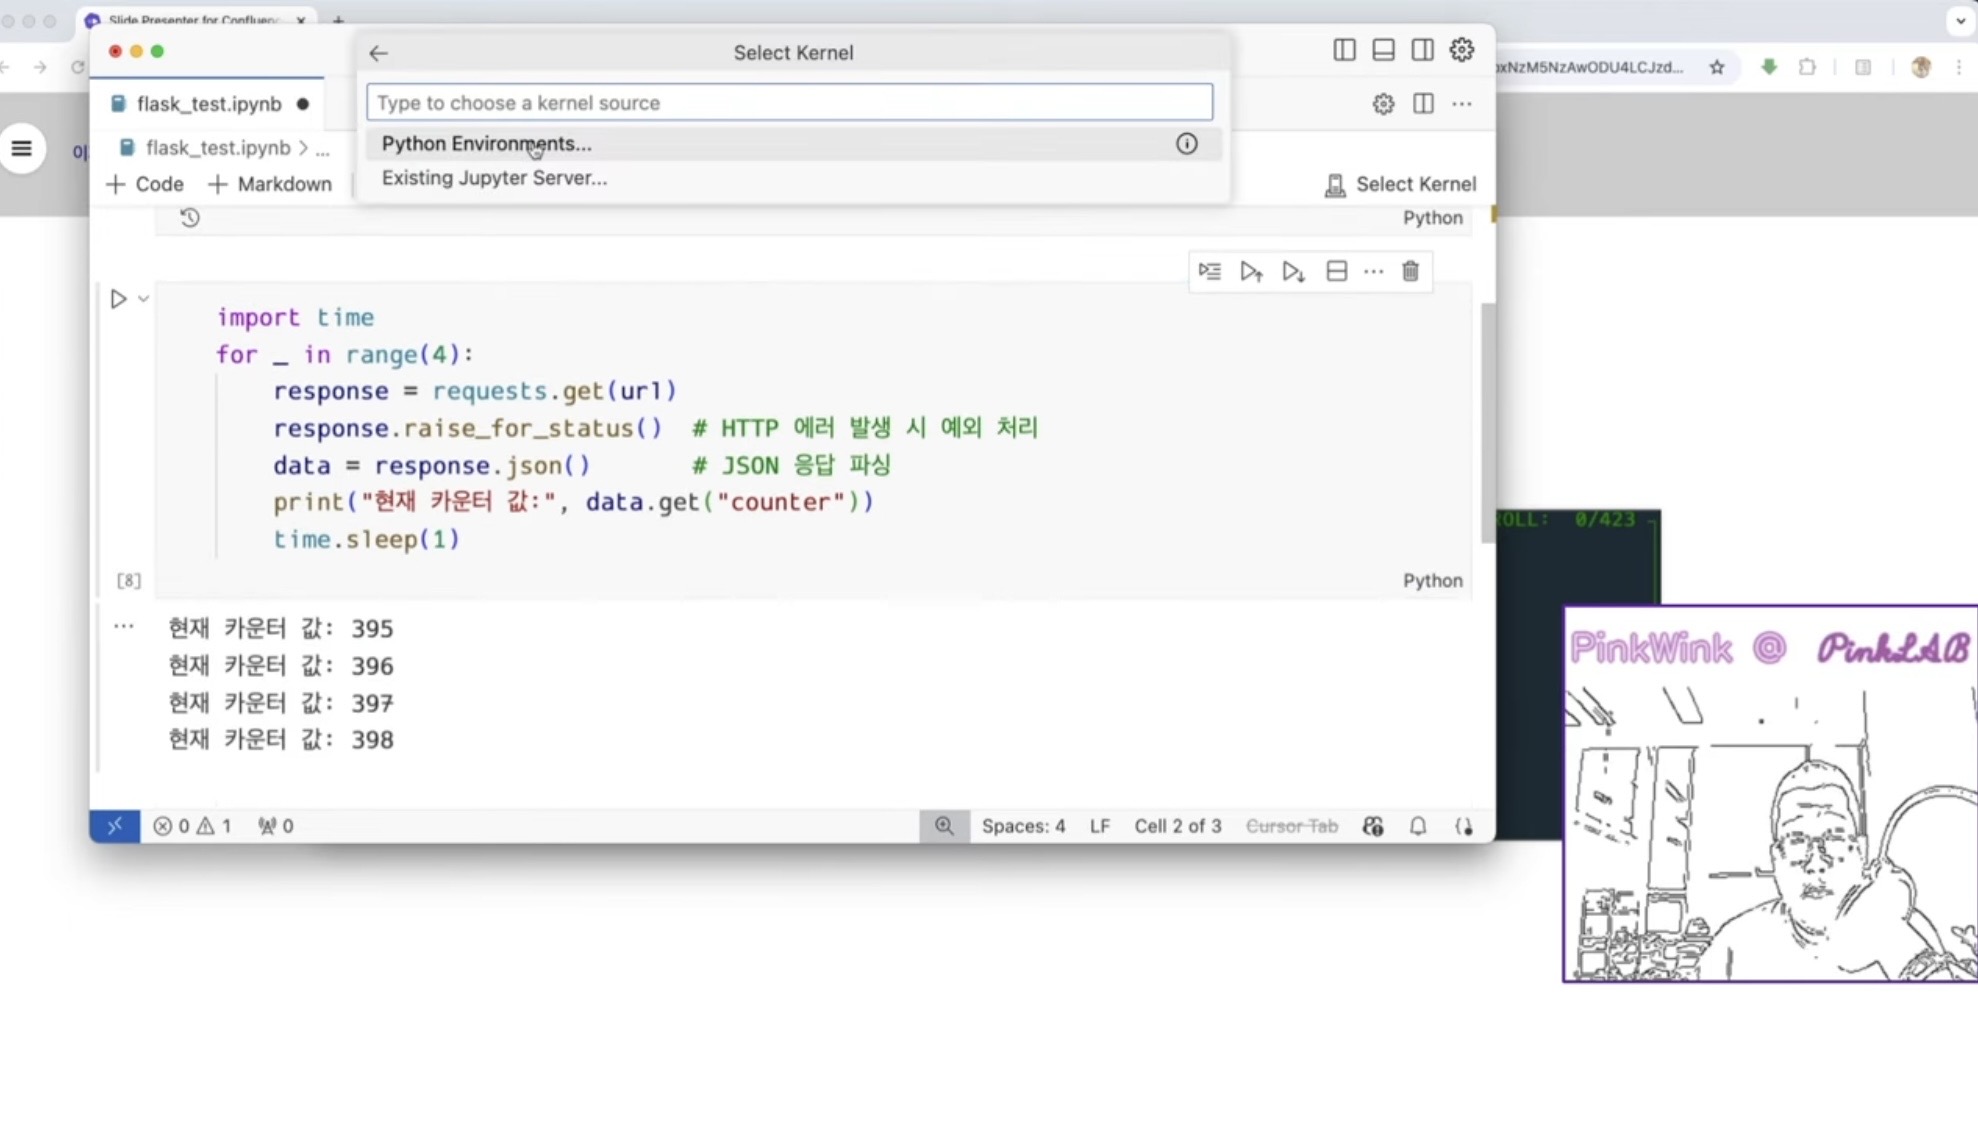Delete the cell with the trash icon
Screen dimensions: 1978x1125
point(1410,271)
